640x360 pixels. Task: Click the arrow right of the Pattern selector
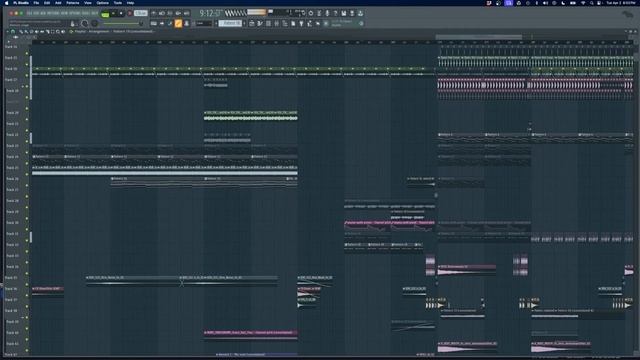coord(244,23)
